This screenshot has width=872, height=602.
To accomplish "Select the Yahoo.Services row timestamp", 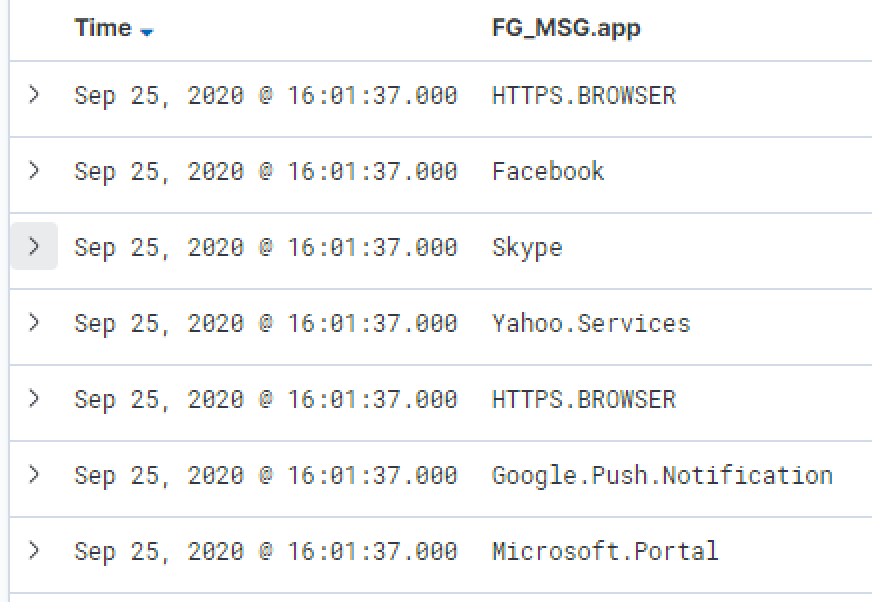I will click(x=265, y=323).
